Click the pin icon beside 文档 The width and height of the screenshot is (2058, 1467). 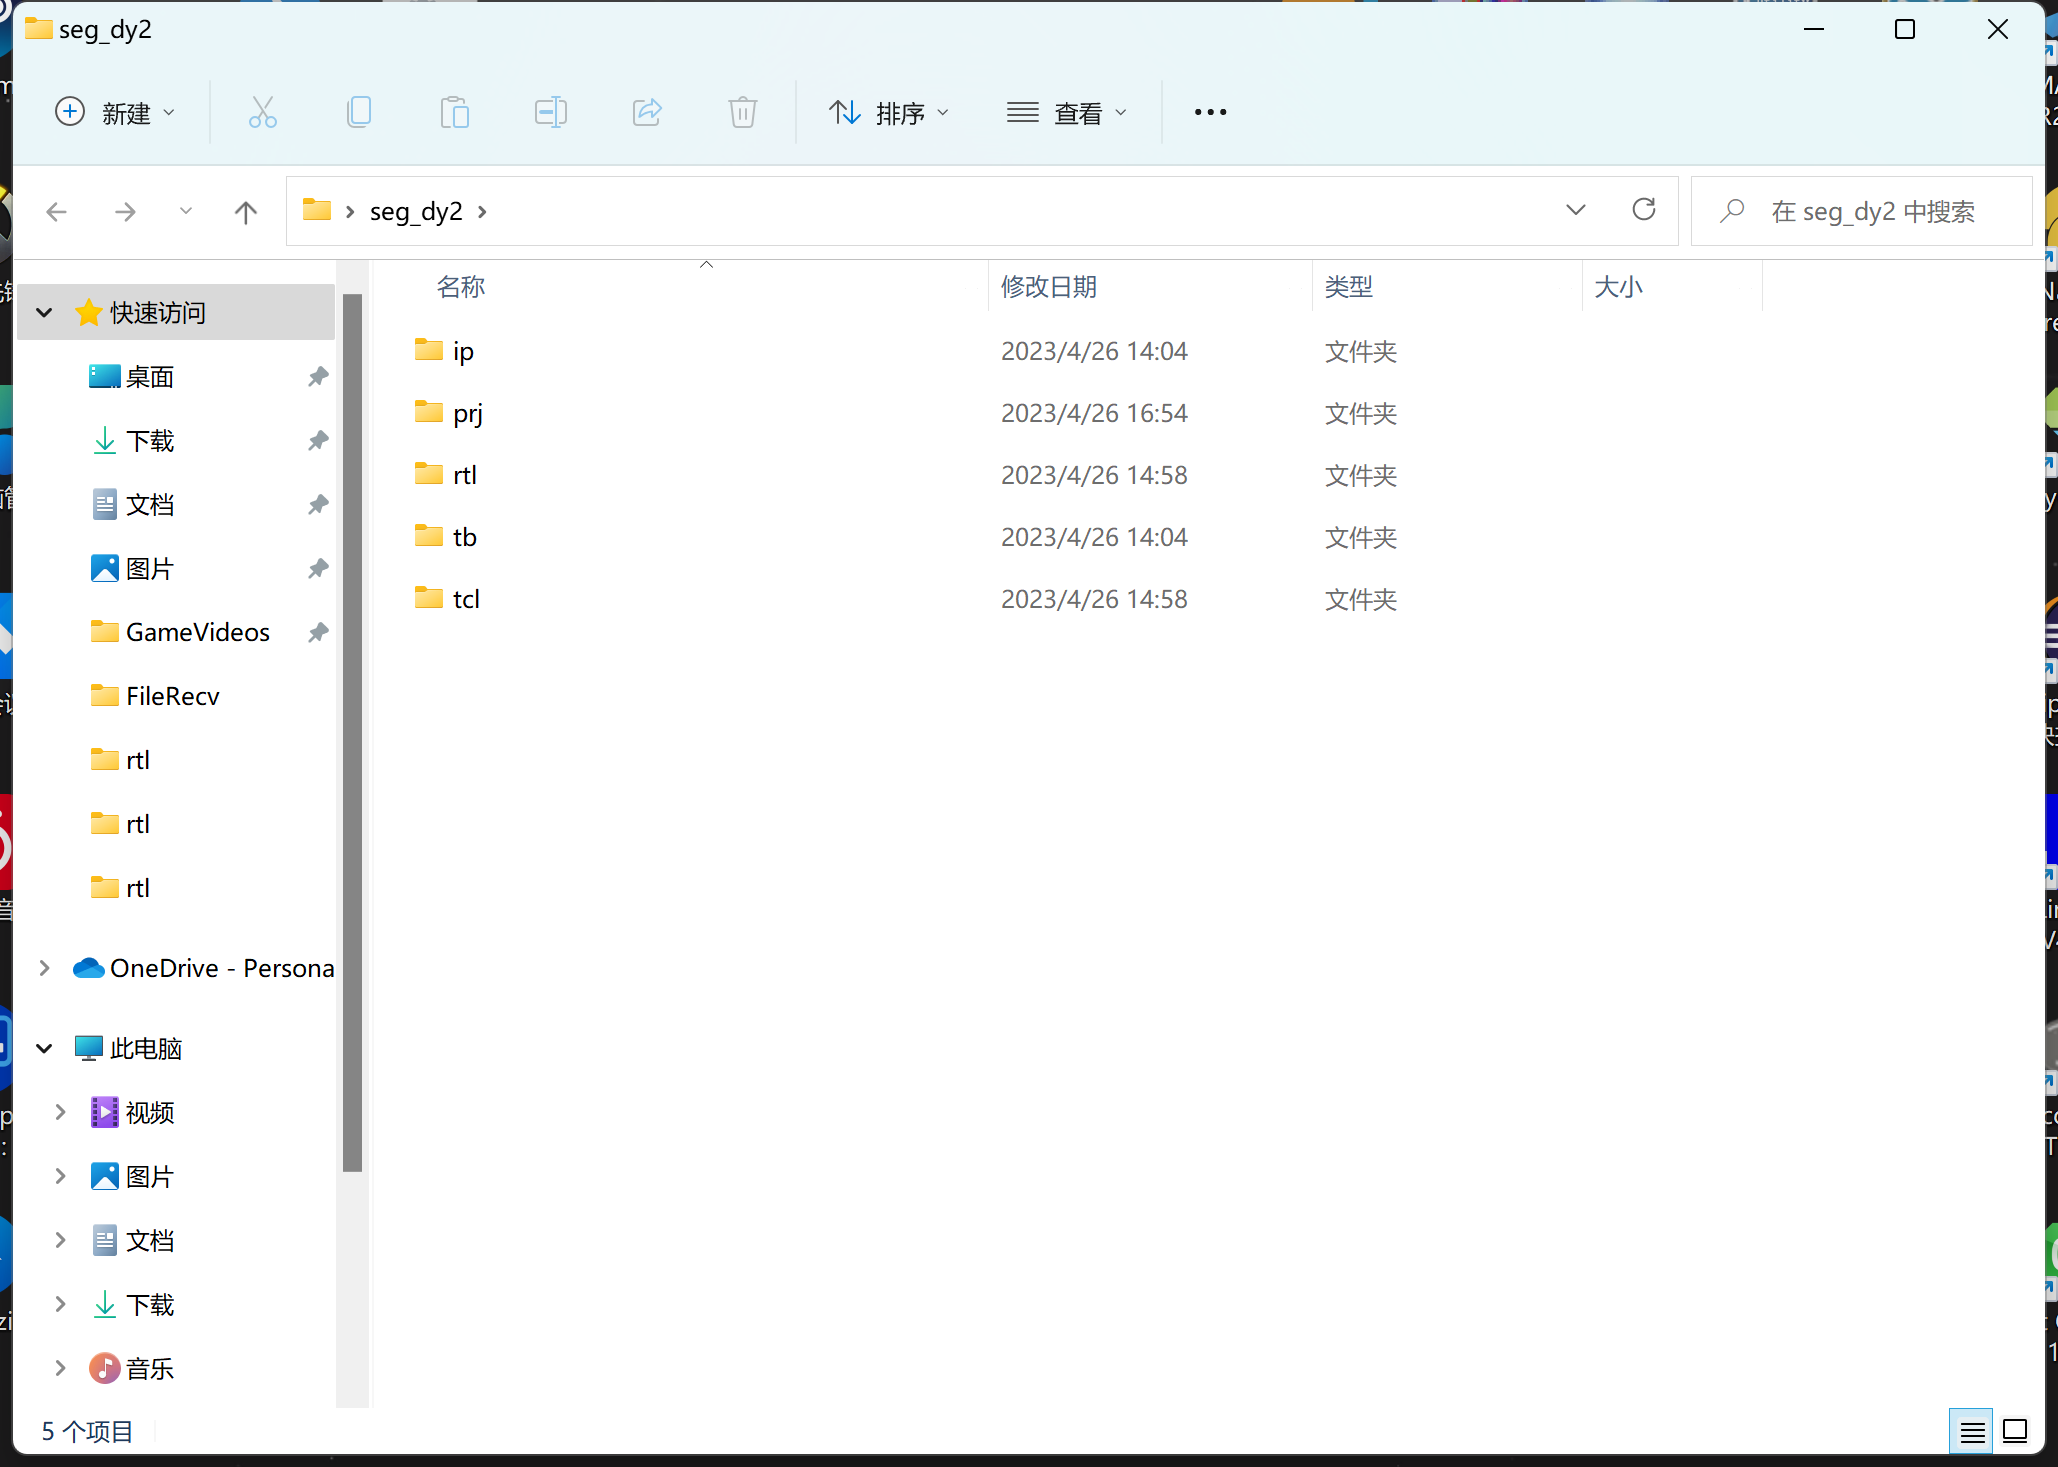318,505
